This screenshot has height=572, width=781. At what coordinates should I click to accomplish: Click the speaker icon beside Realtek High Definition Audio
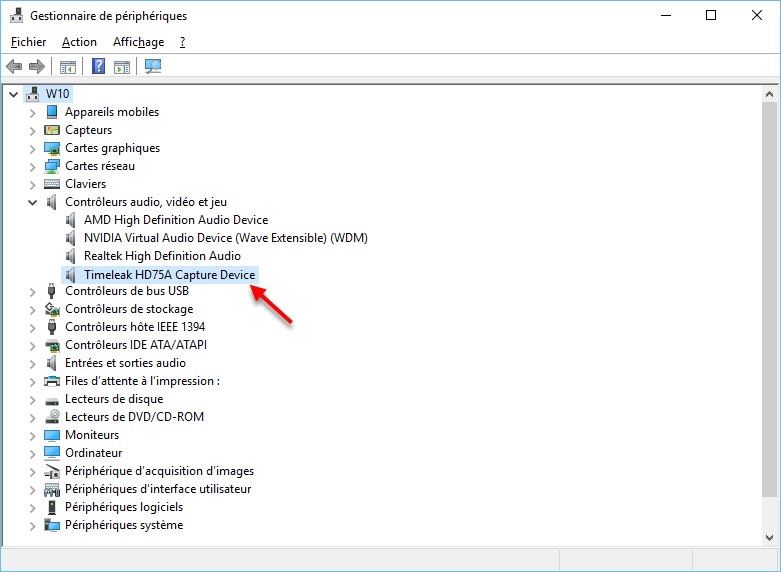pos(71,256)
